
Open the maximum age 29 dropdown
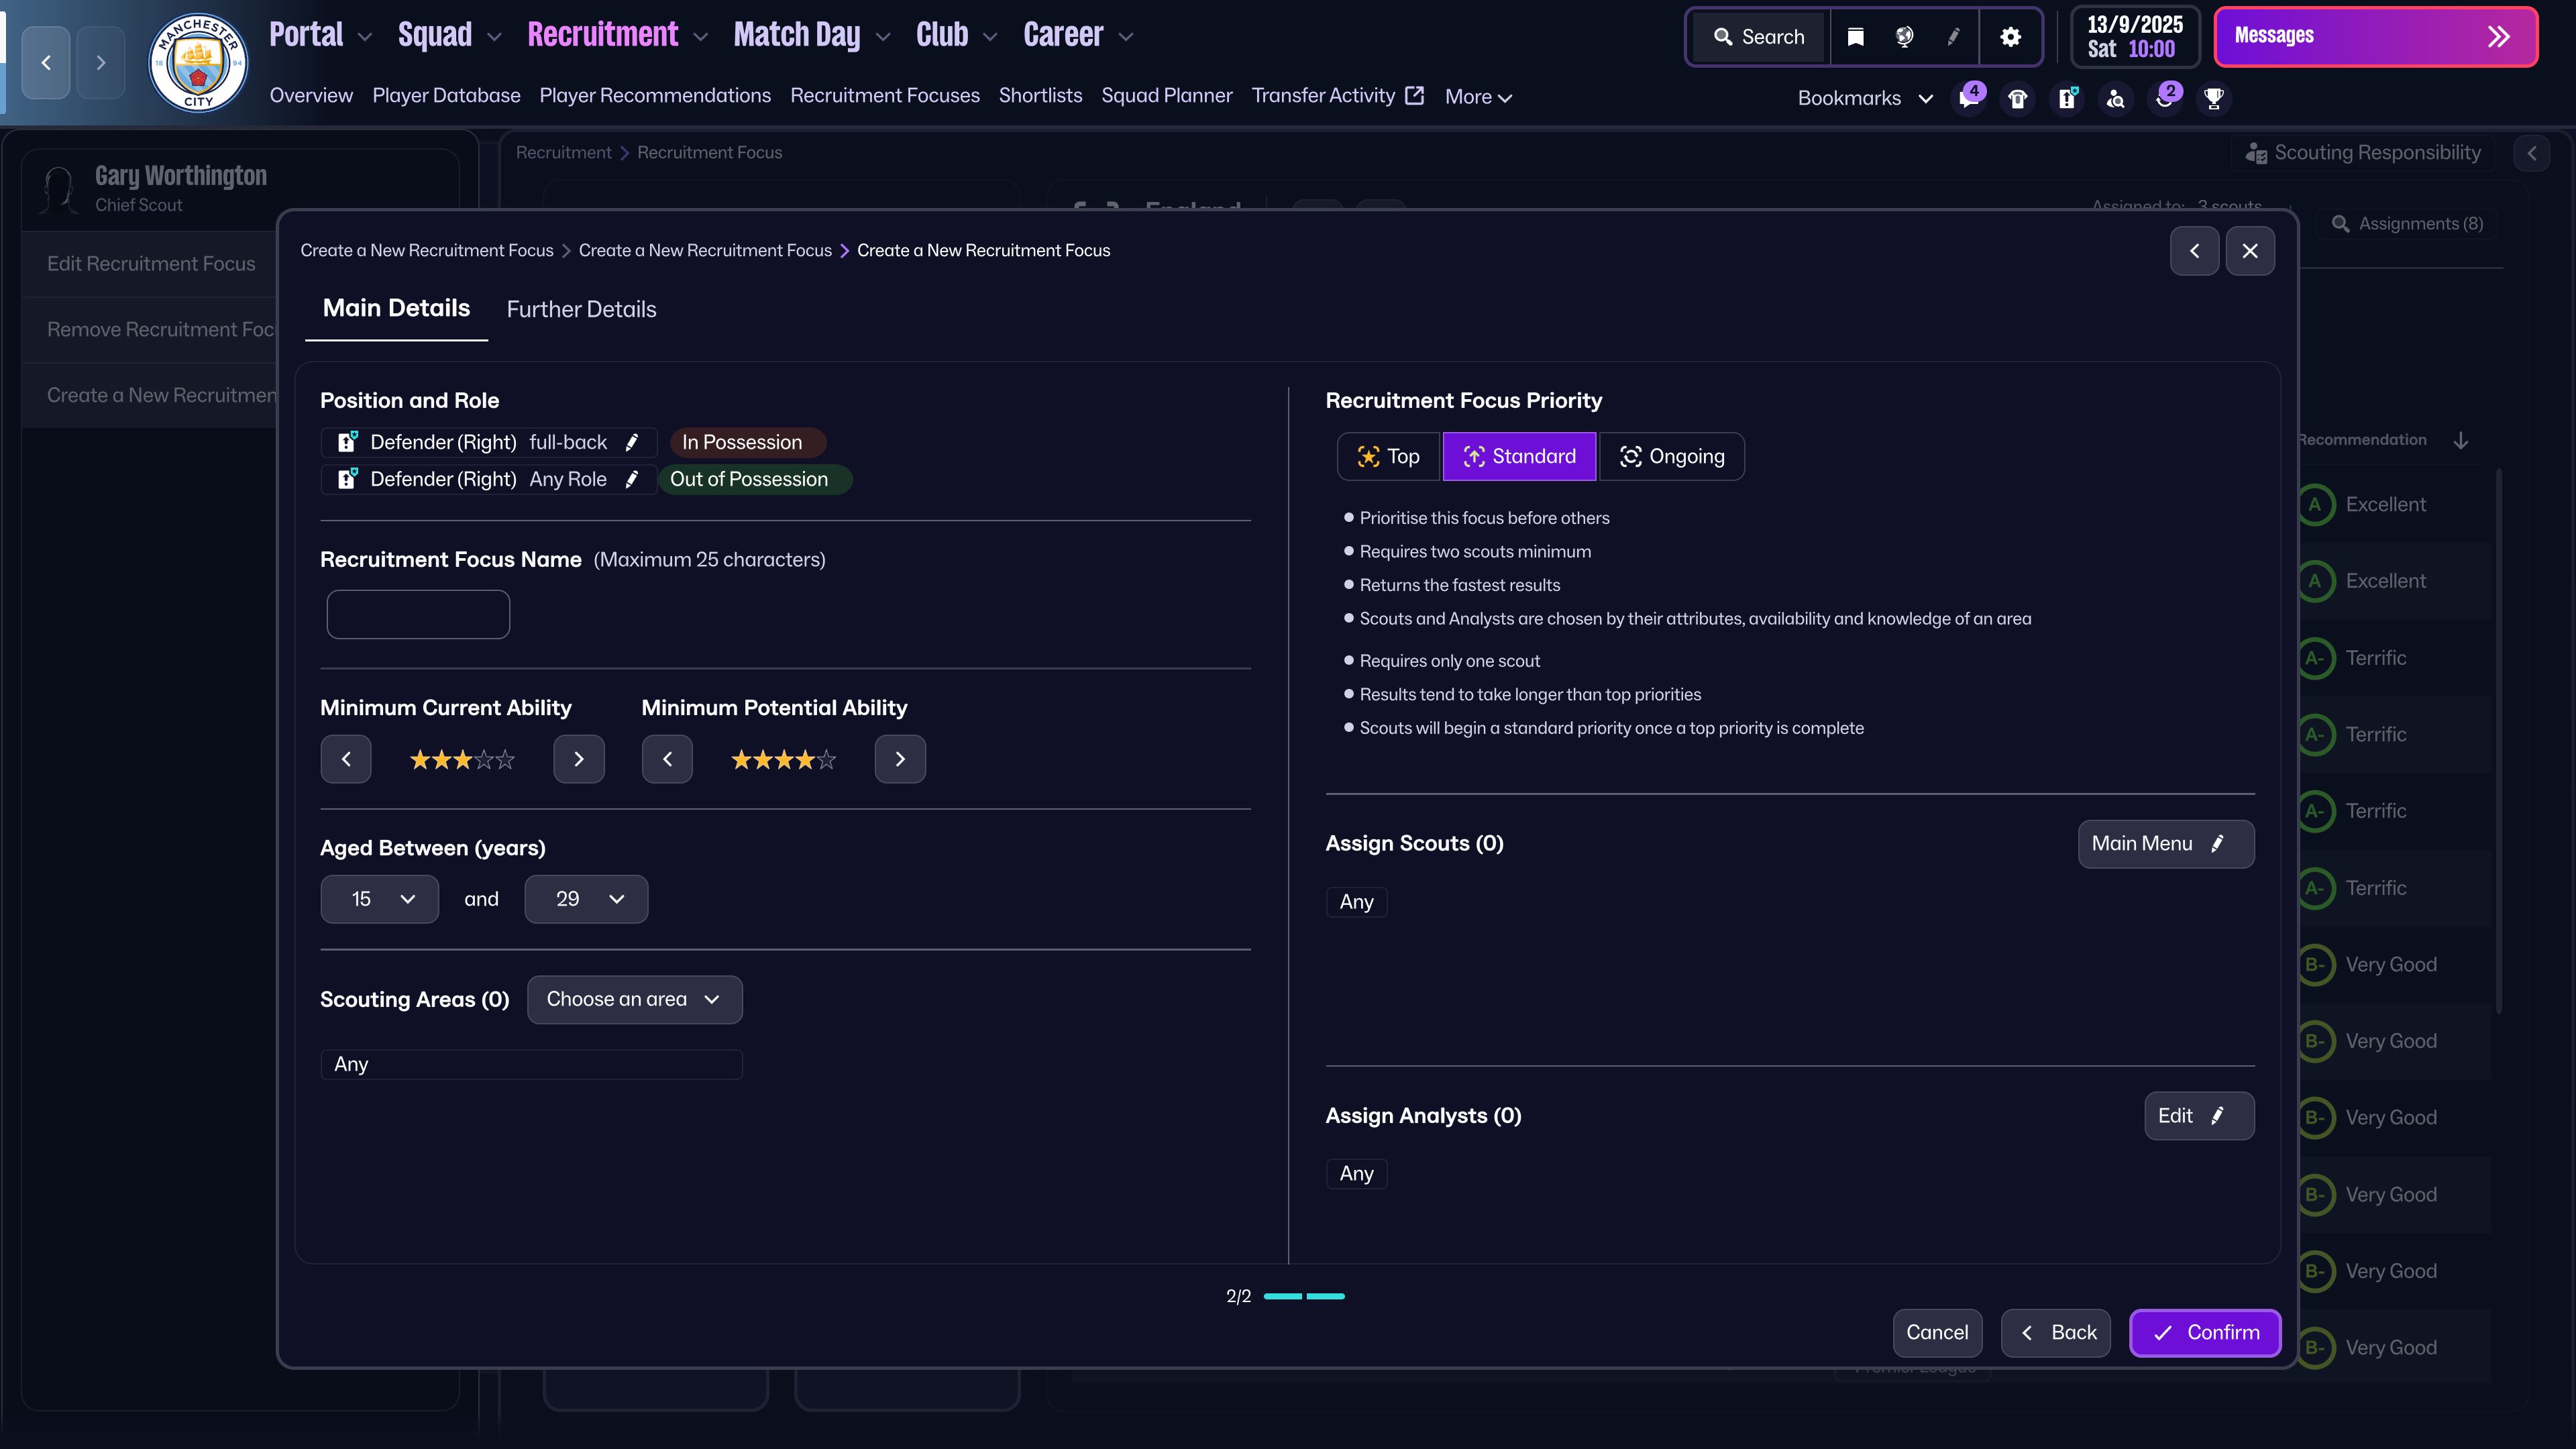point(586,899)
